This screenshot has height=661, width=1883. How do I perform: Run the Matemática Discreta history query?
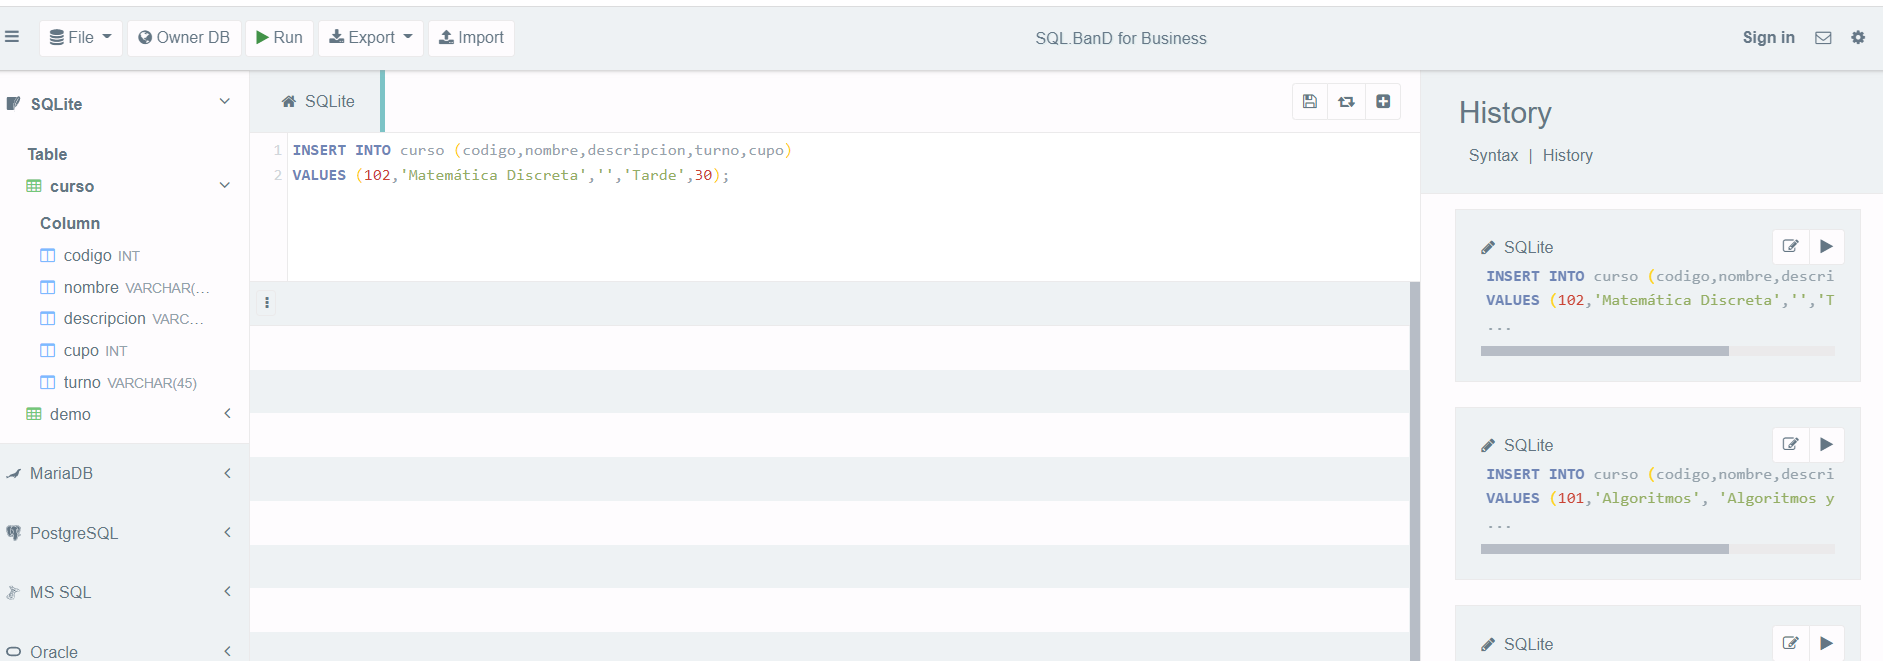(x=1826, y=246)
